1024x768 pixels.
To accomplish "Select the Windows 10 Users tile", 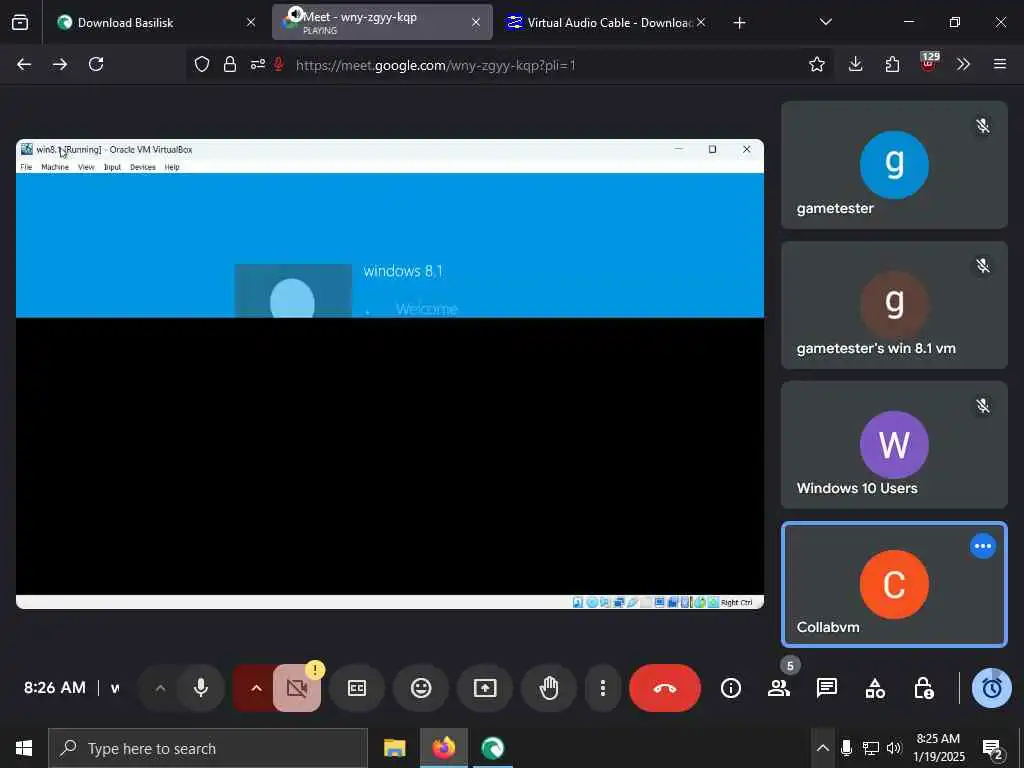I will click(894, 445).
